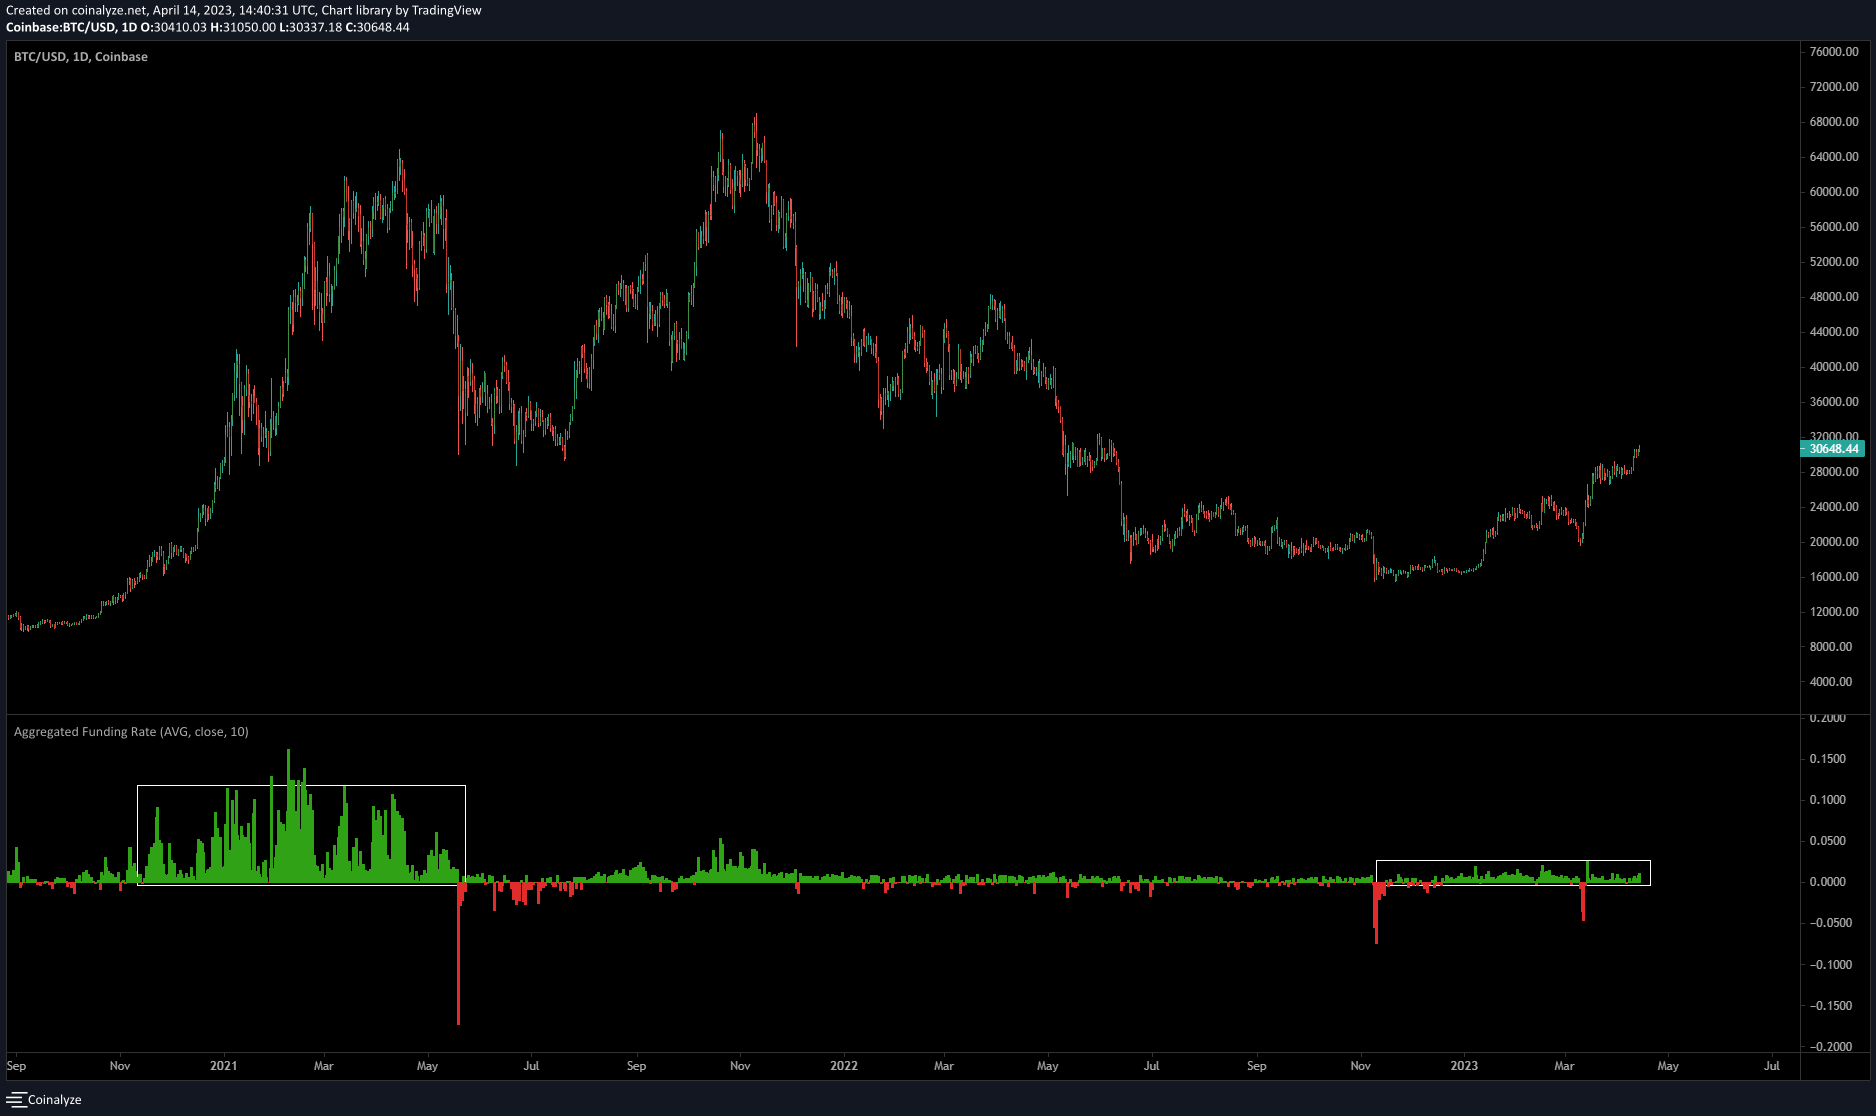Click the Coinalyze text in footer
The width and height of the screenshot is (1876, 1116).
point(55,1100)
